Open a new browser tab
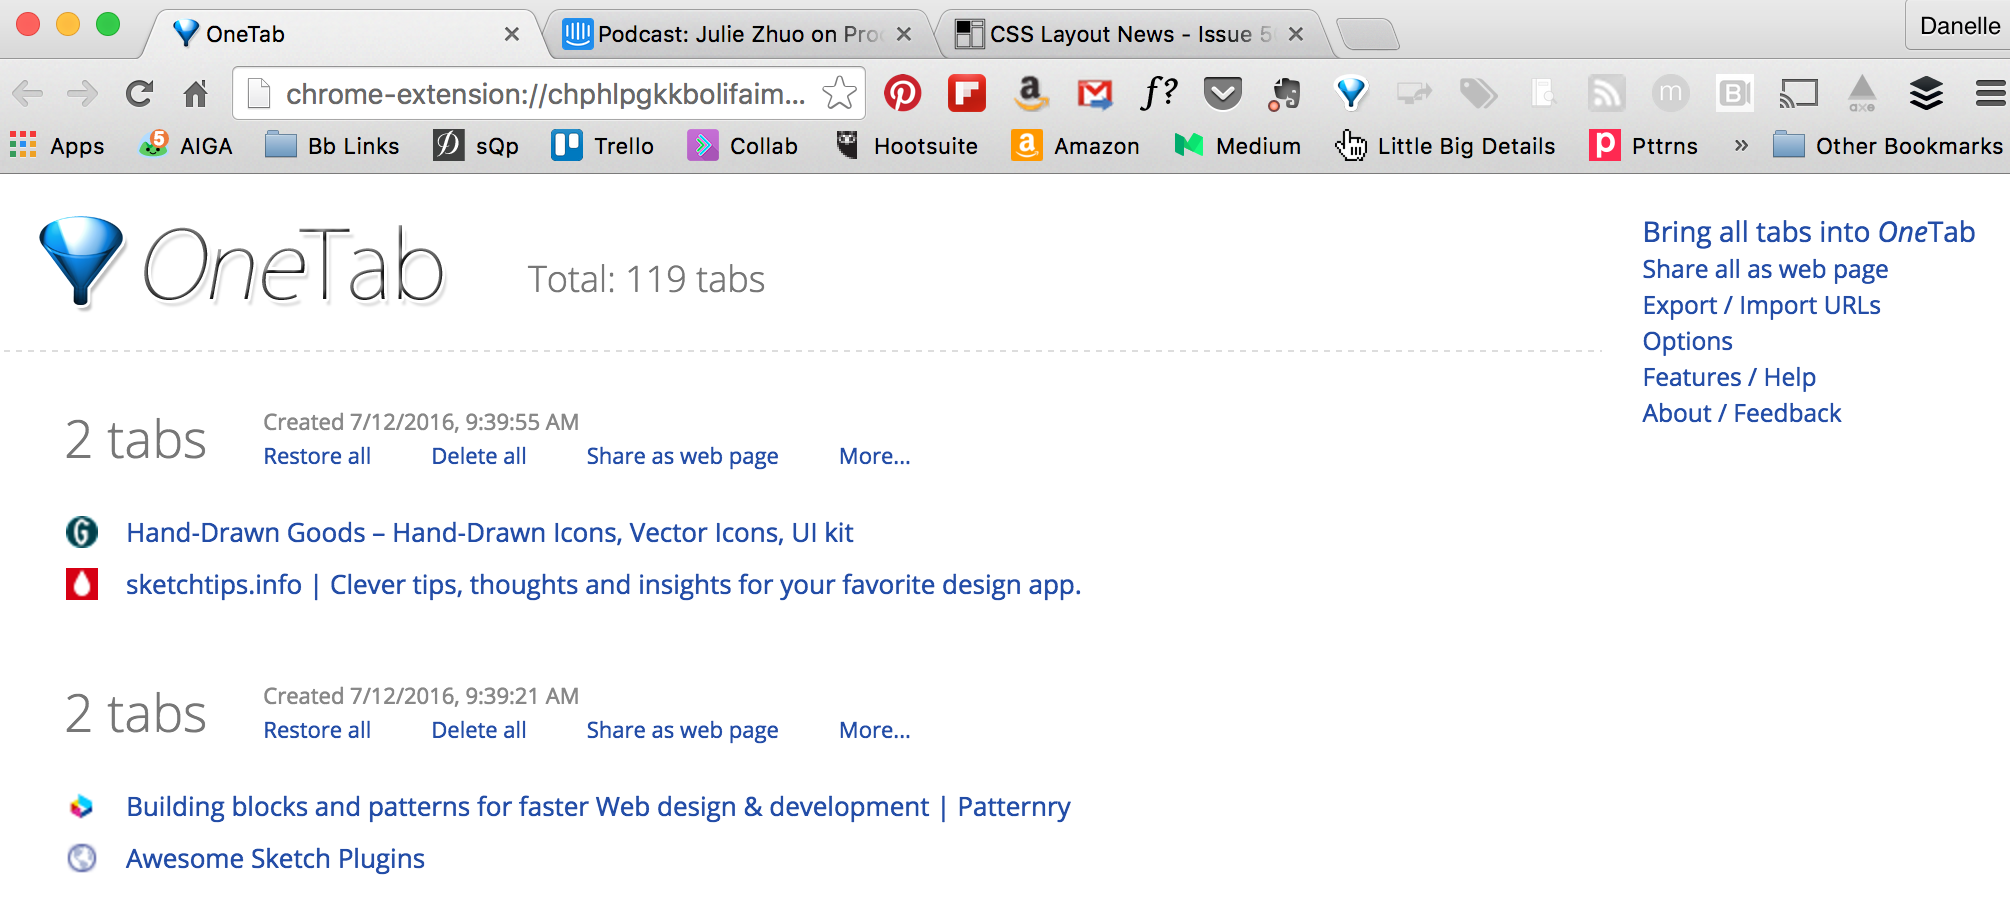 click(x=1367, y=34)
